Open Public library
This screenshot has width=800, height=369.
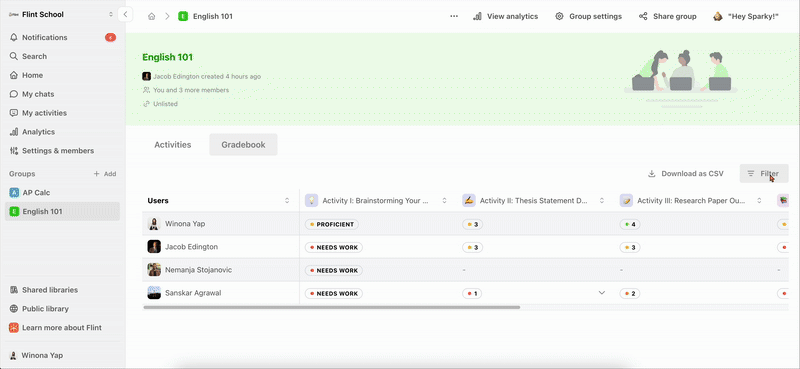tap(62, 309)
